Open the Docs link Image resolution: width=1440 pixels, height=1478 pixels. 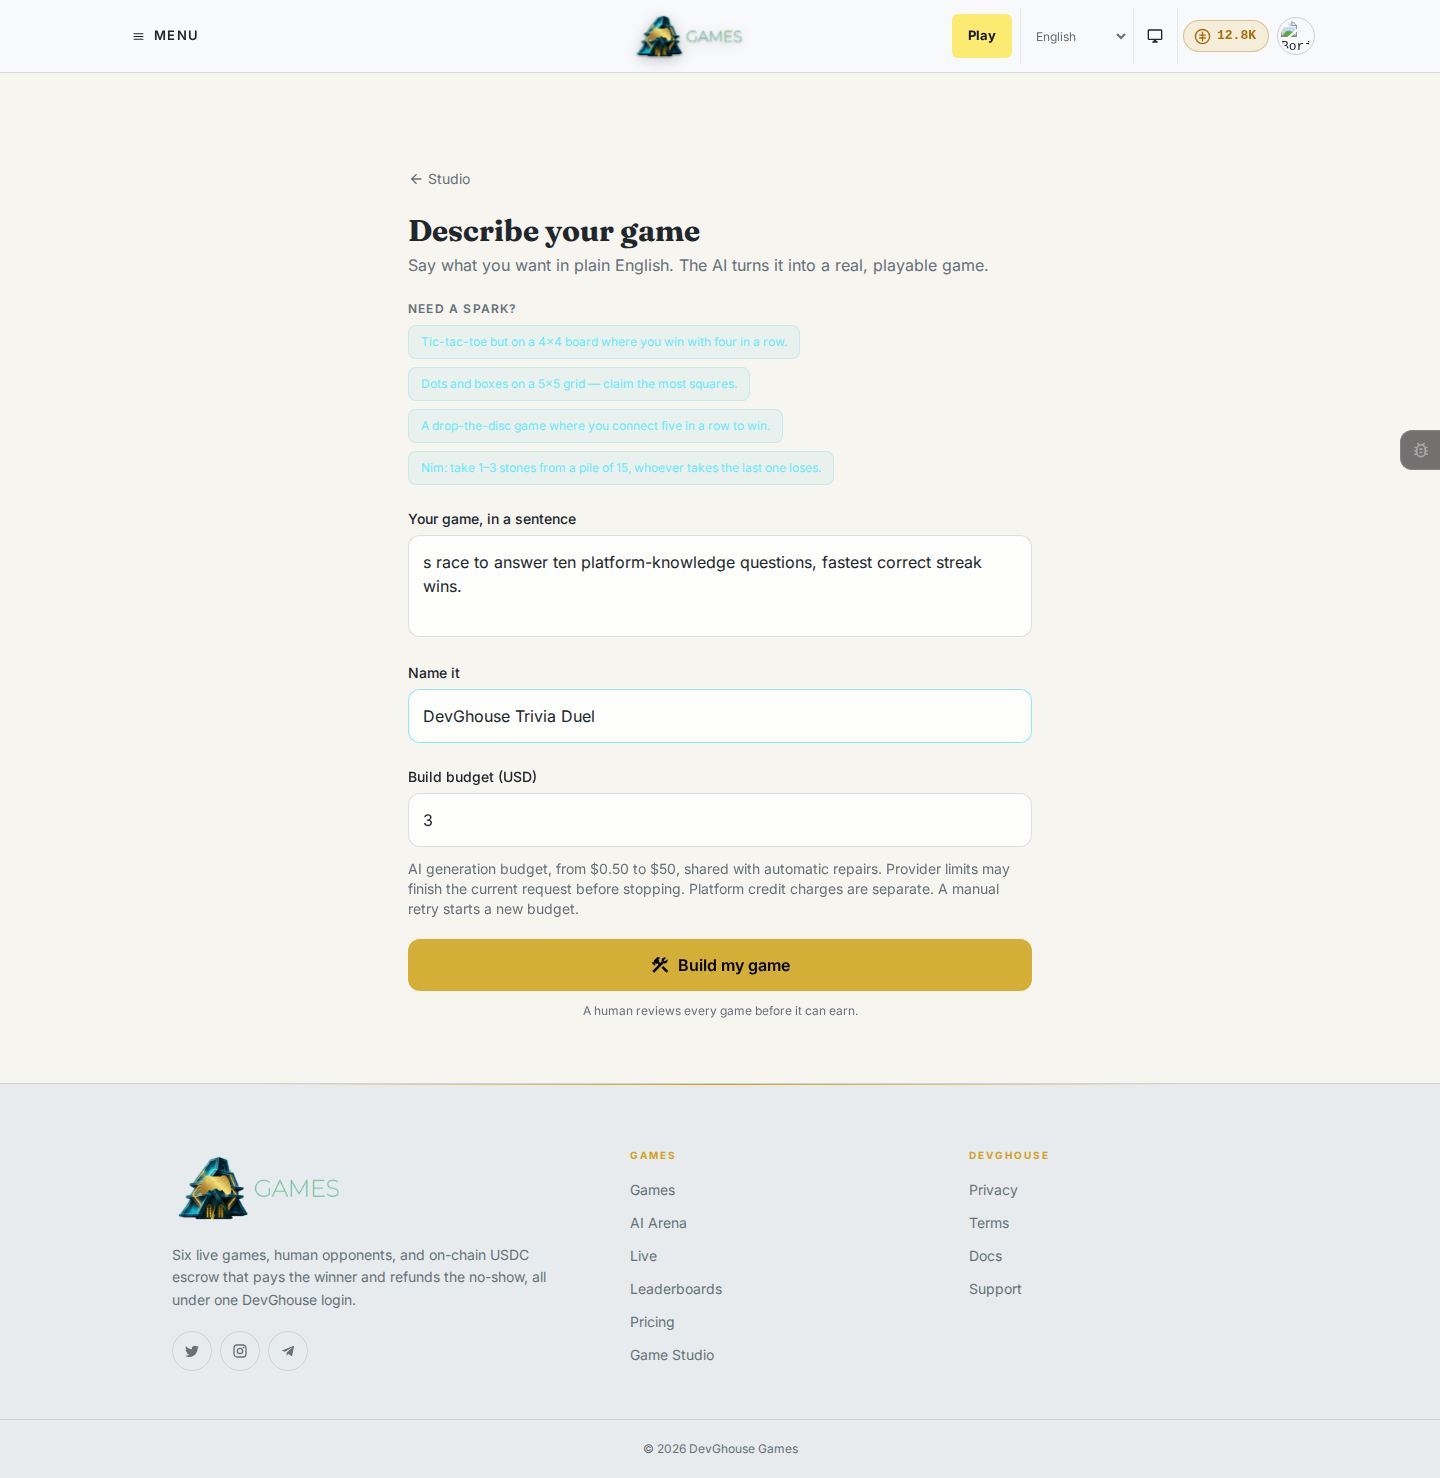[x=985, y=1256]
